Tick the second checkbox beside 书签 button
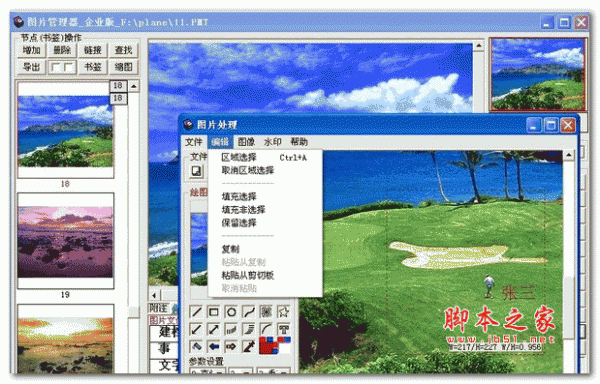Viewport: 600px width, 384px height. [69, 67]
